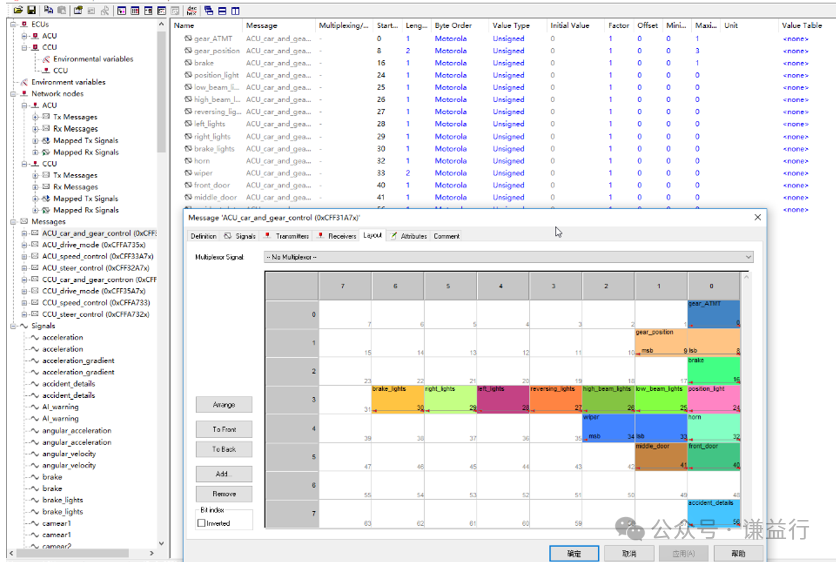Switch to the Definition tab
This screenshot has height=562, width=836.
pyautogui.click(x=203, y=236)
